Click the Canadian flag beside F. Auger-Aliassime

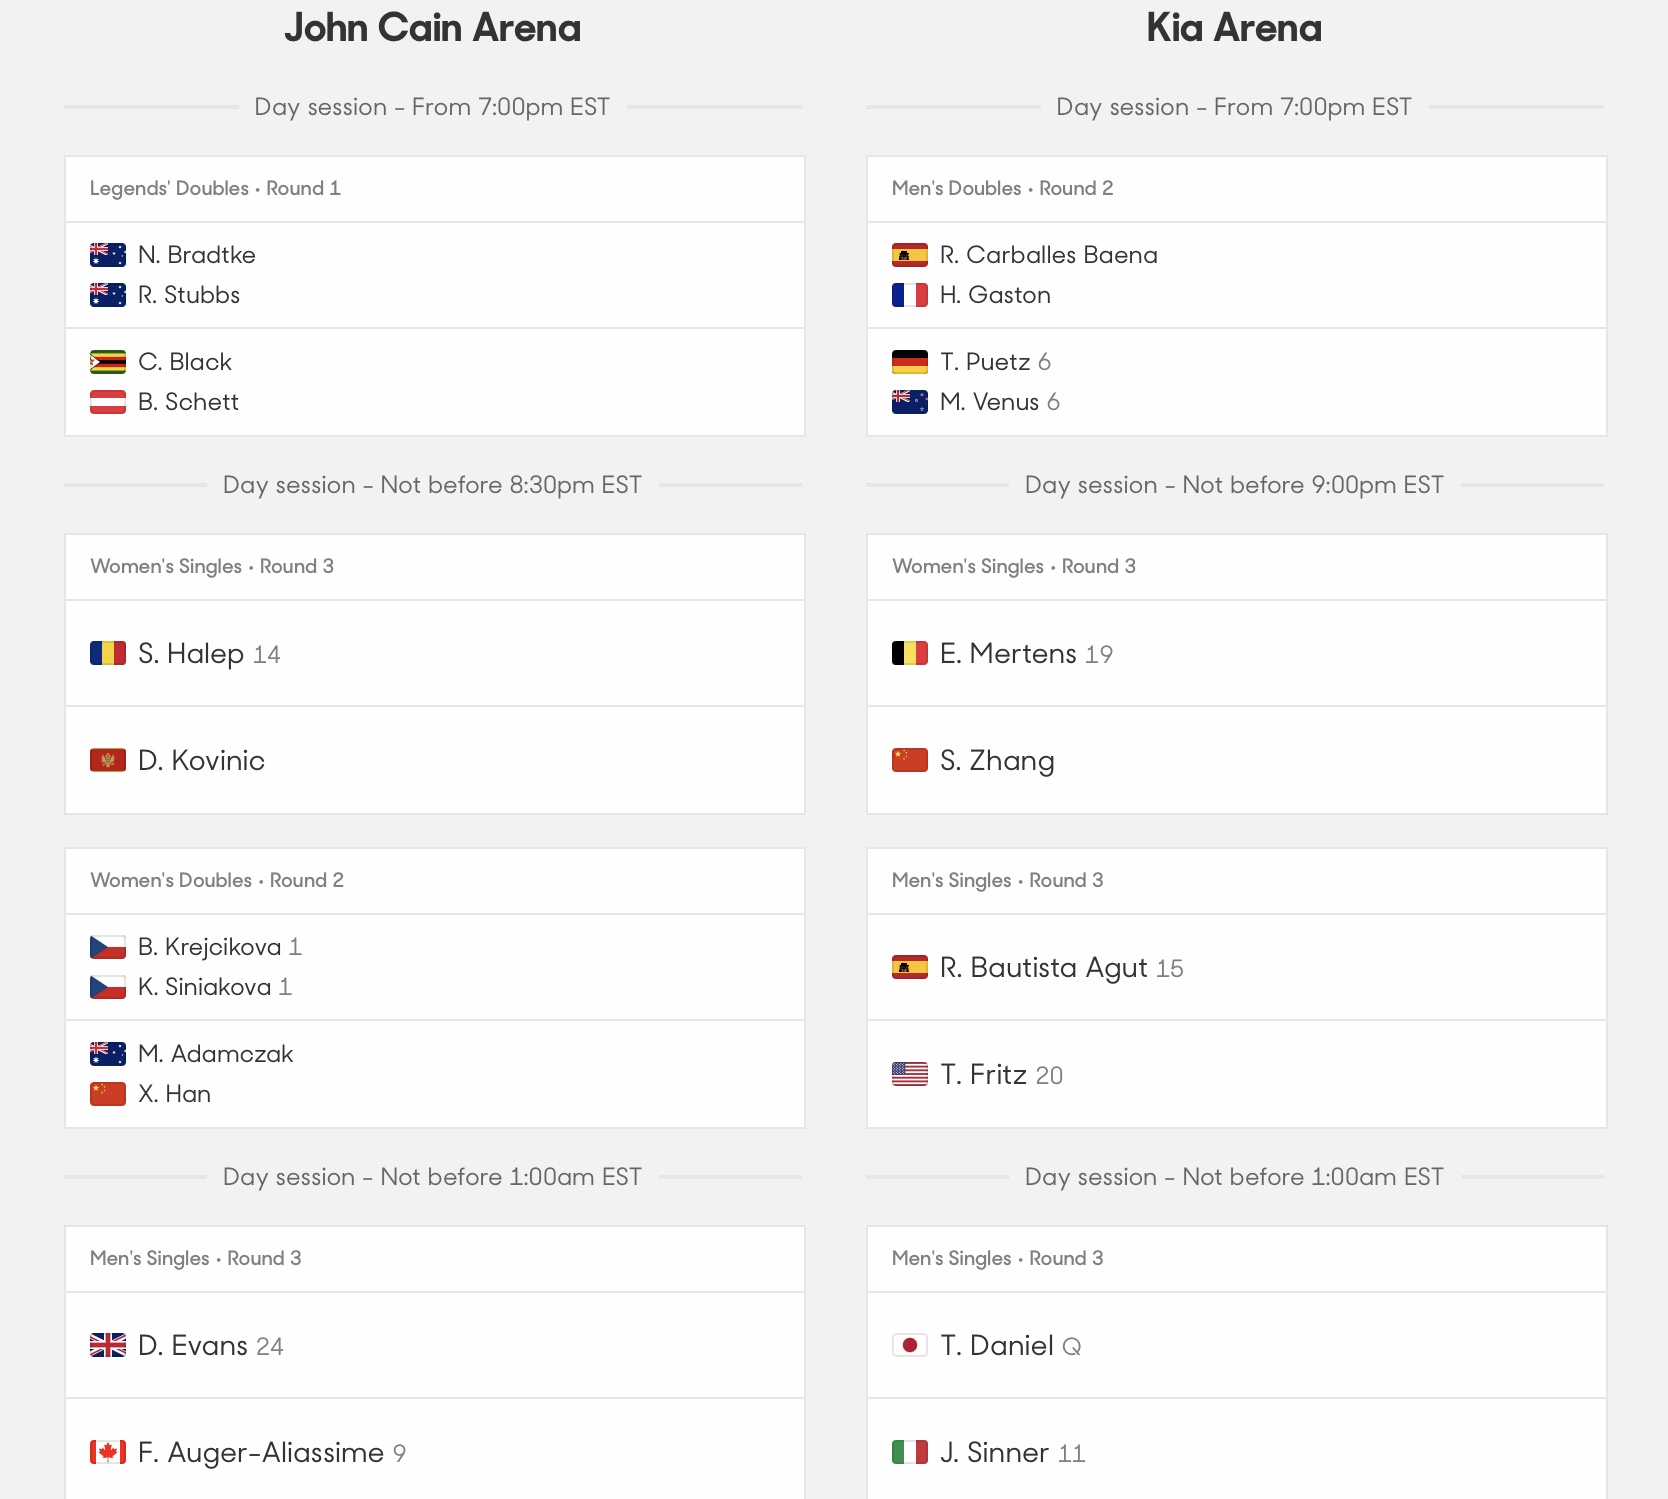coord(108,1452)
